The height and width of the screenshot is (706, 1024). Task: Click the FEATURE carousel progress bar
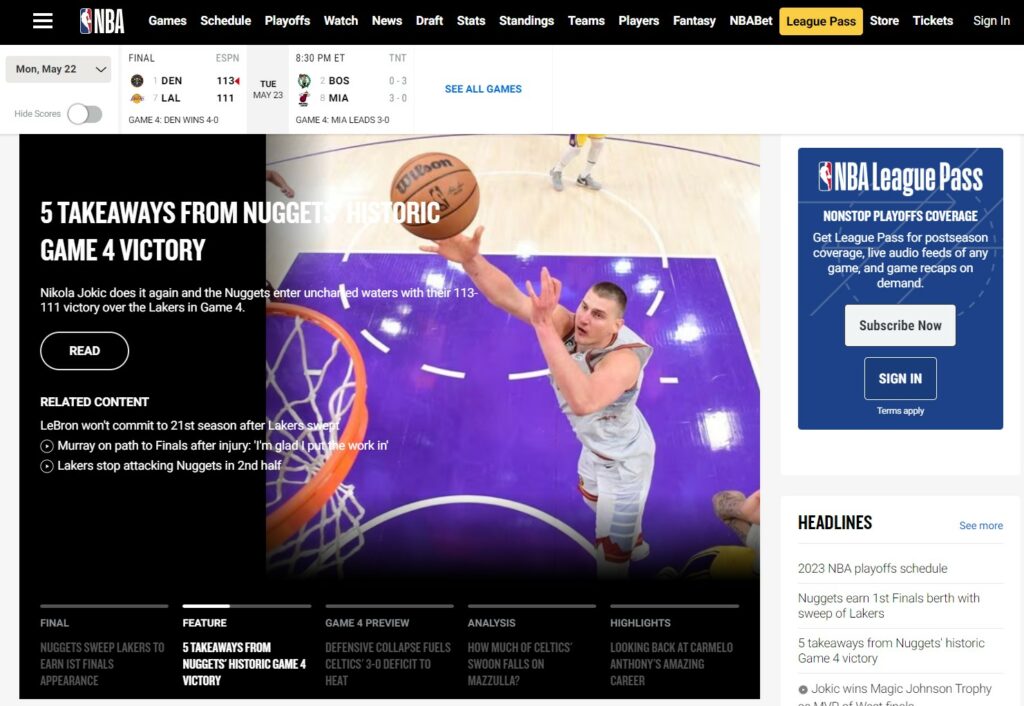[247, 606]
